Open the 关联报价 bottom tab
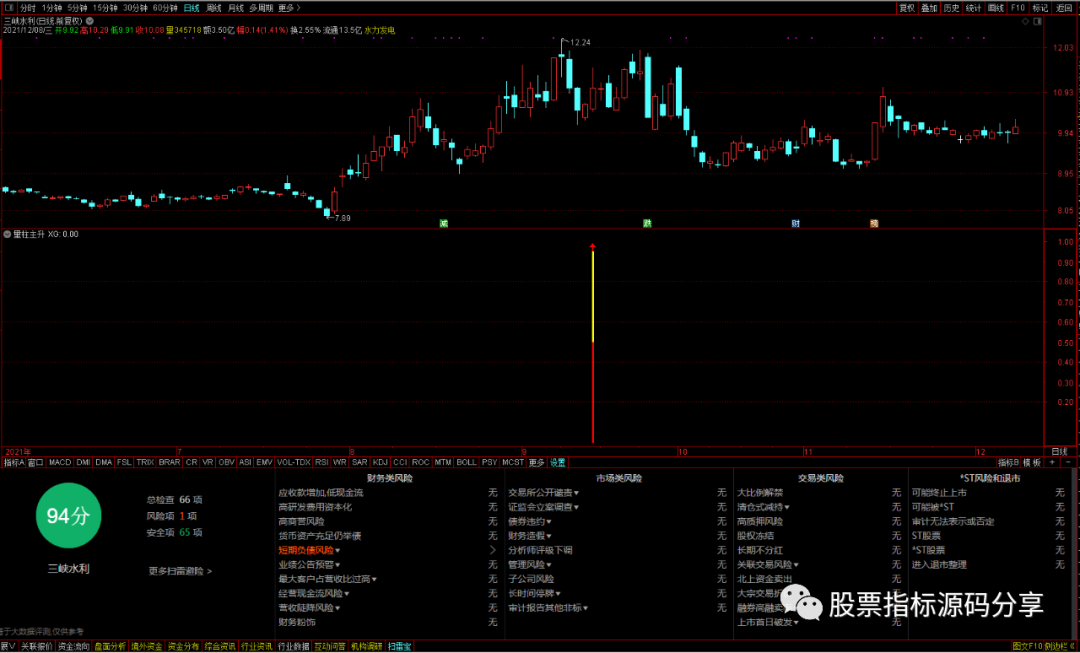Screen dimensions: 1080x653 coord(37,647)
